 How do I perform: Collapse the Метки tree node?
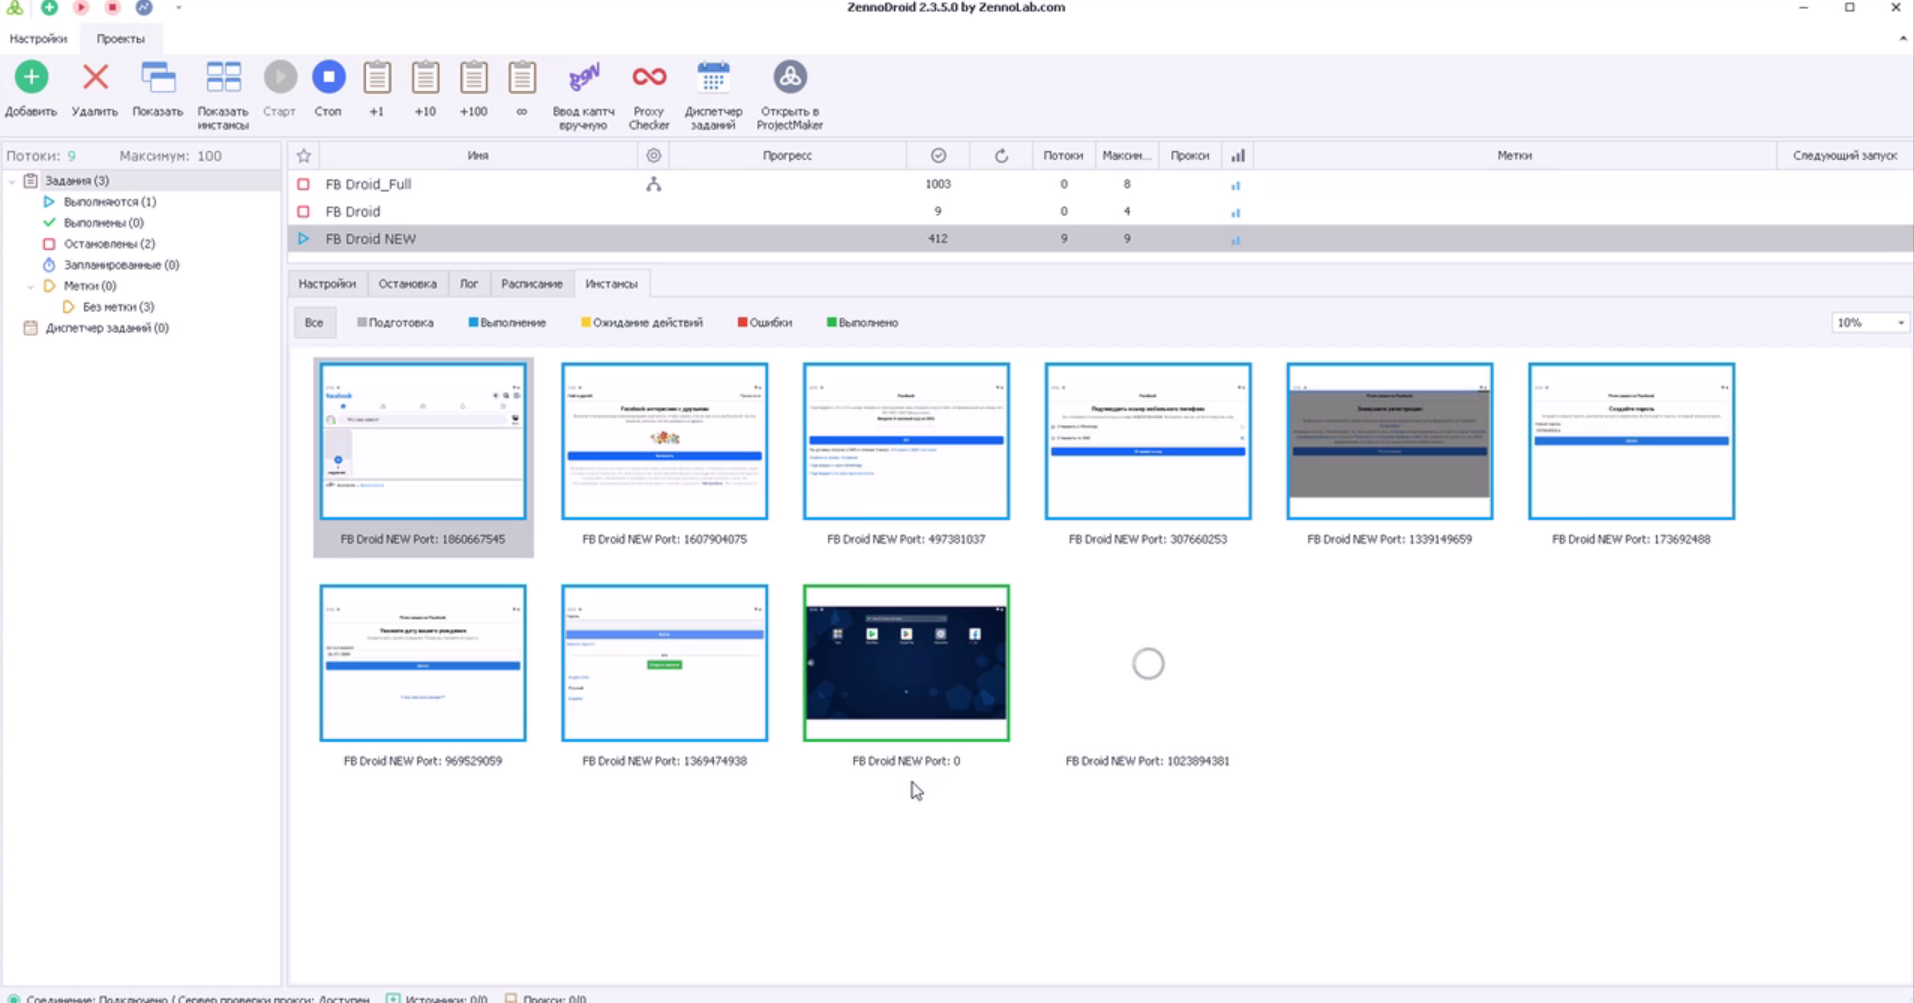click(x=30, y=286)
